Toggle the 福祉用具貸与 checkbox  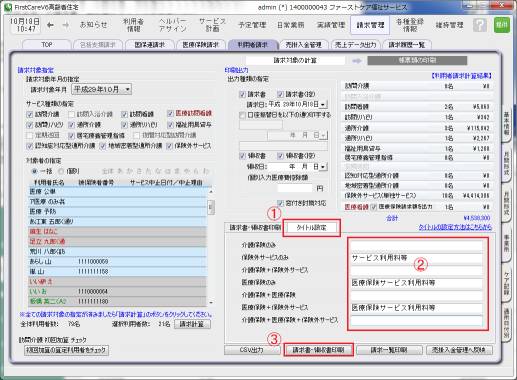[x=170, y=125]
